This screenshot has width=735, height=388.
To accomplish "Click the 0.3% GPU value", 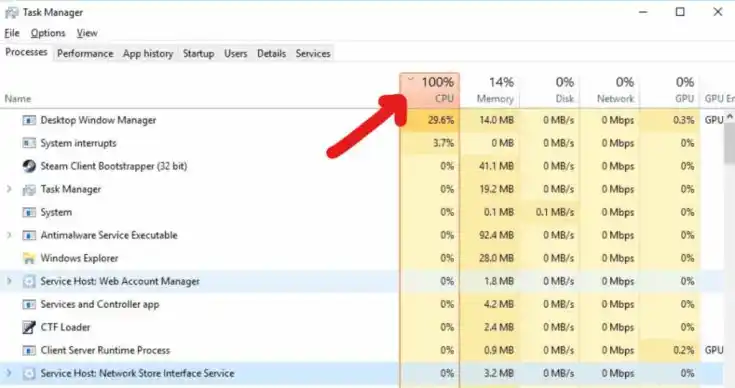I will coord(683,120).
